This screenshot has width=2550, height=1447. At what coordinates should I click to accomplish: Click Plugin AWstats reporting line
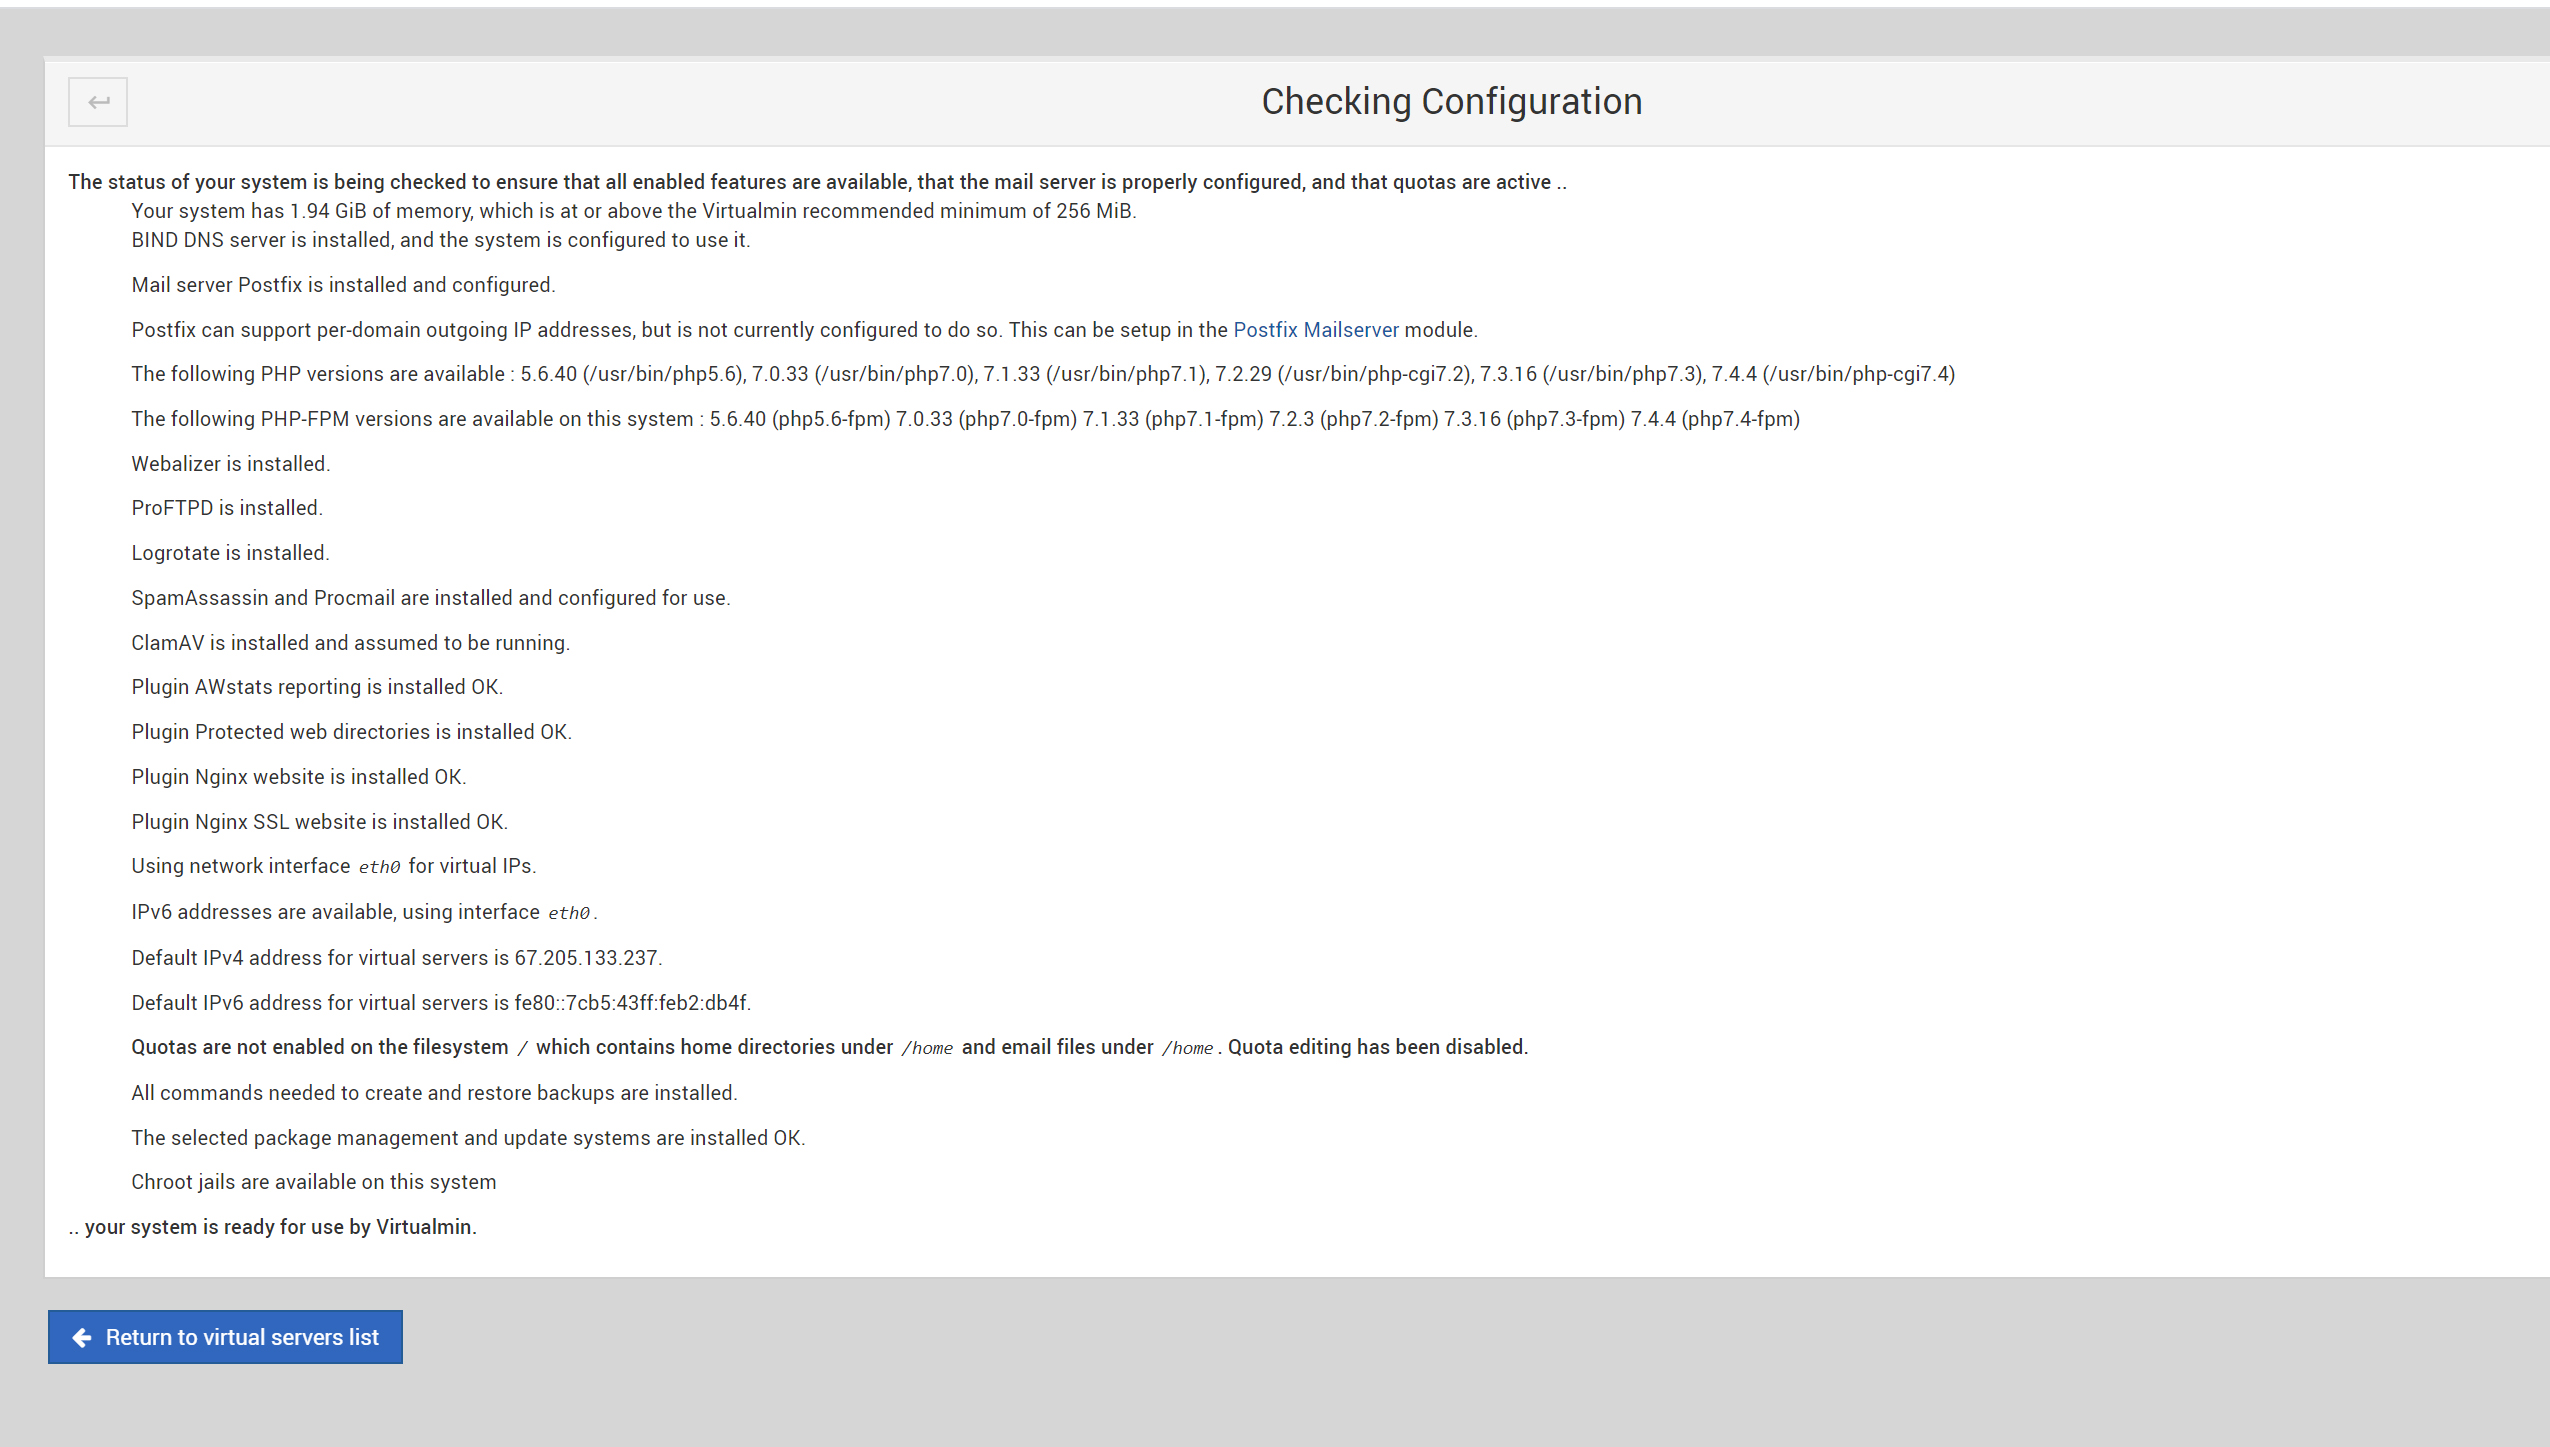[x=317, y=687]
